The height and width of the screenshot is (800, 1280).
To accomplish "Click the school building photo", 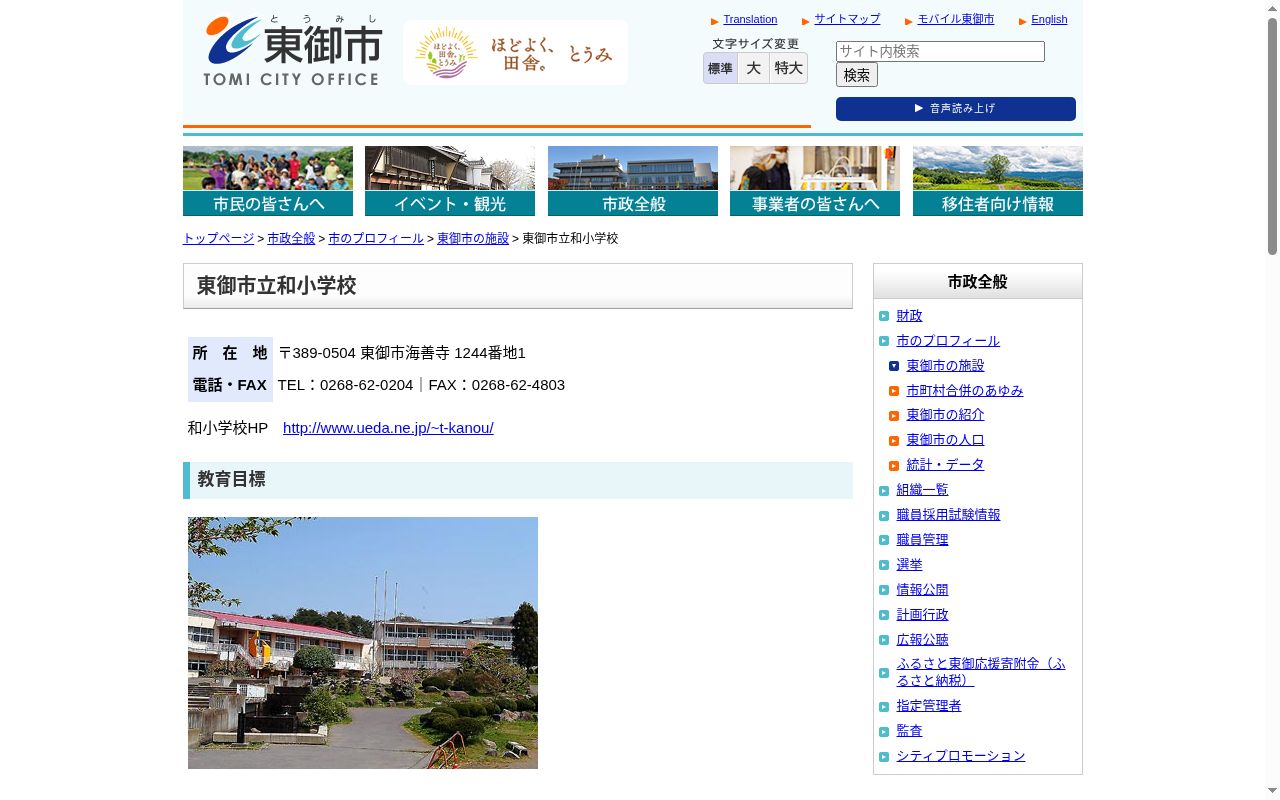I will (363, 643).
